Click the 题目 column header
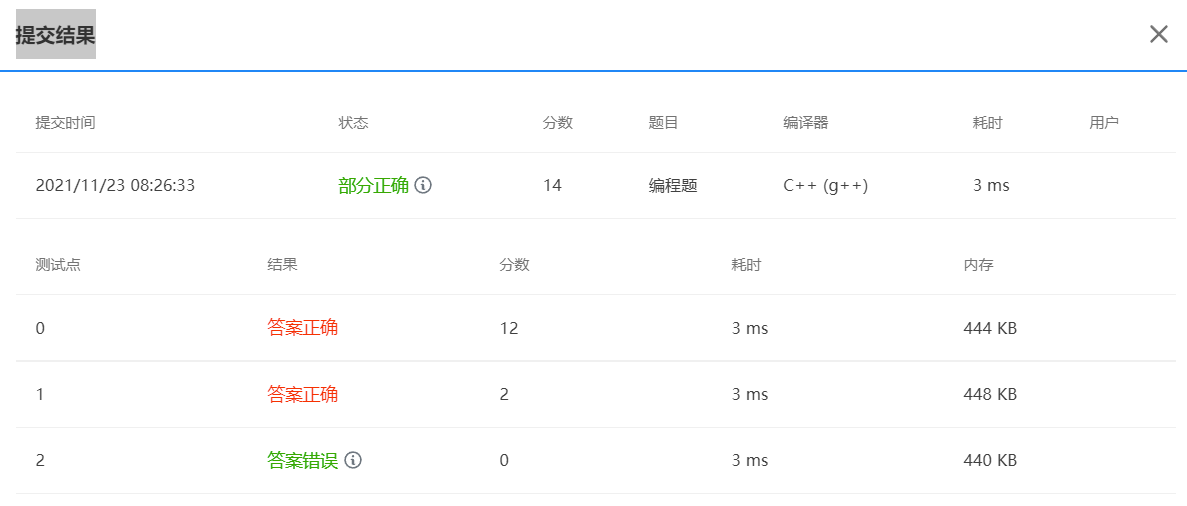This screenshot has width=1187, height=506. tap(663, 123)
